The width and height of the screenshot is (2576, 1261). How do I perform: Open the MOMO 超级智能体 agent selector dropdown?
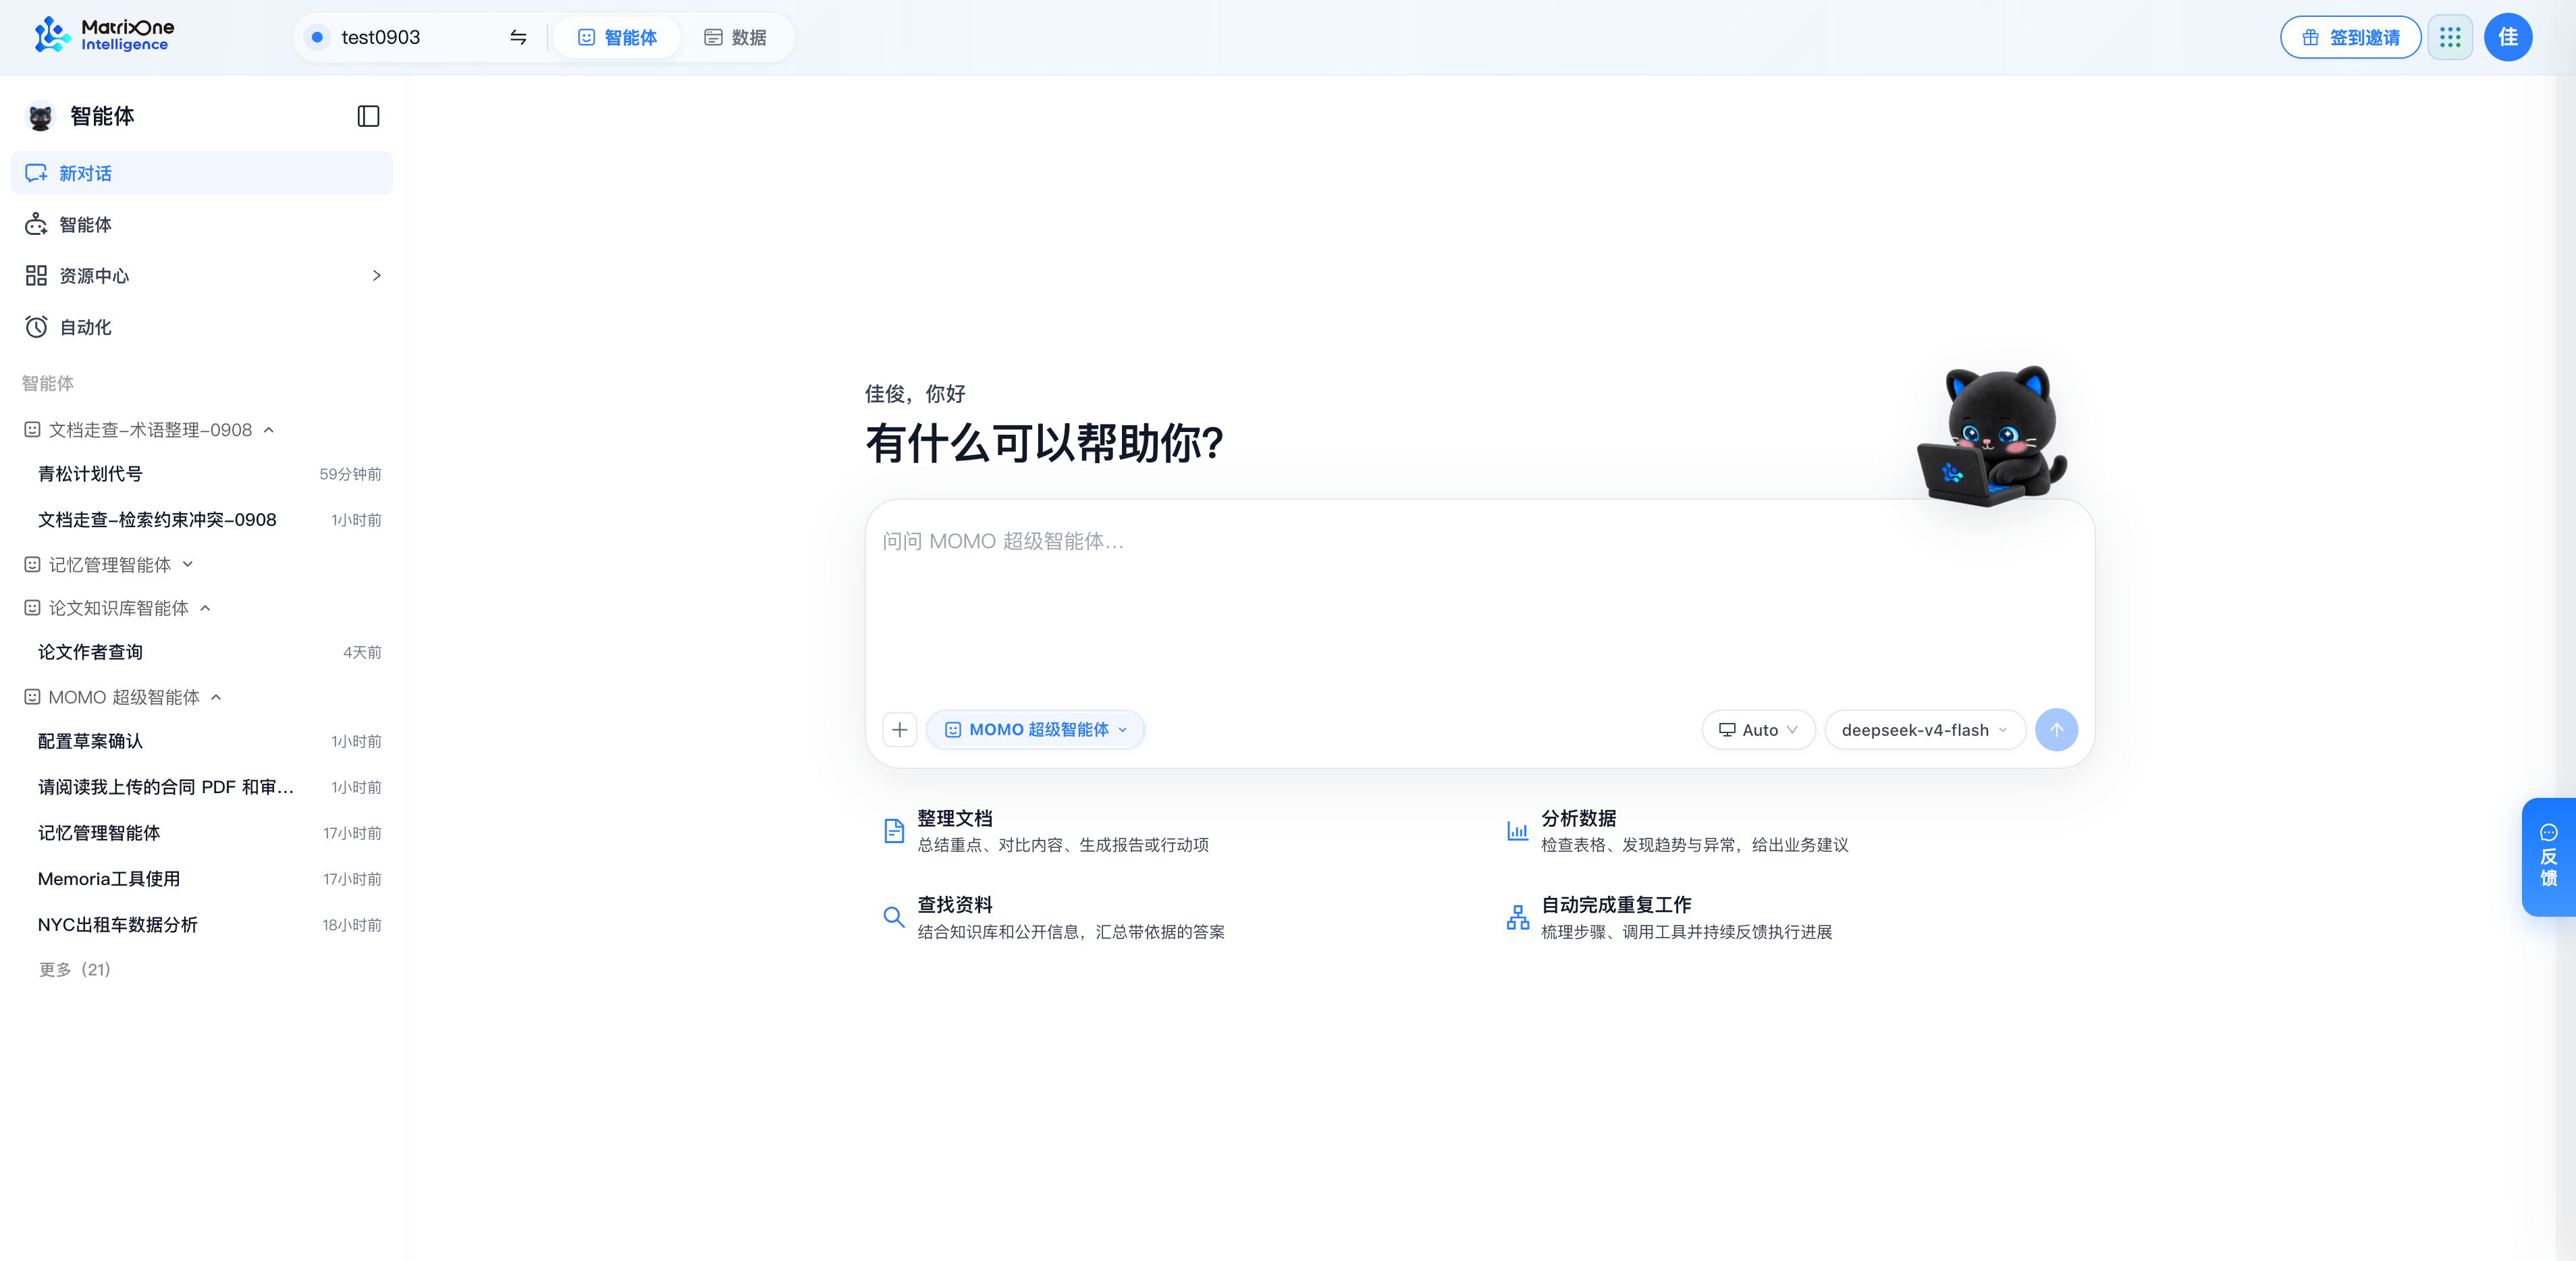tap(1035, 729)
